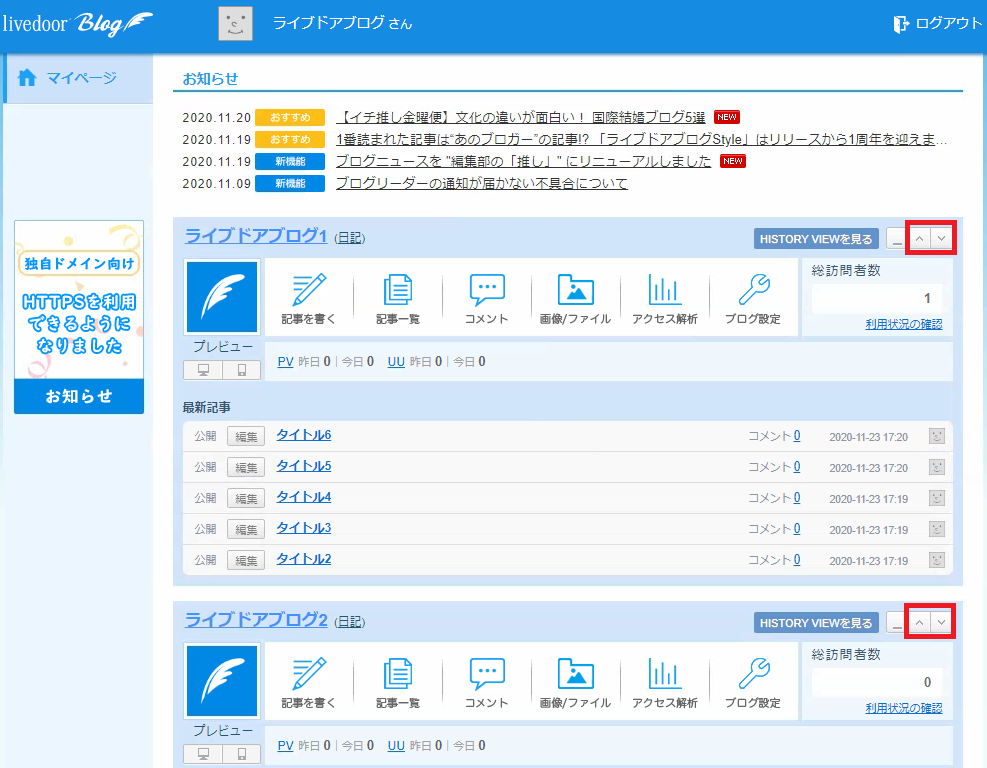Image resolution: width=987 pixels, height=768 pixels.
Task: Click HISTORY VIEWを見る for ライブドアブログ2
Action: pyautogui.click(x=816, y=623)
